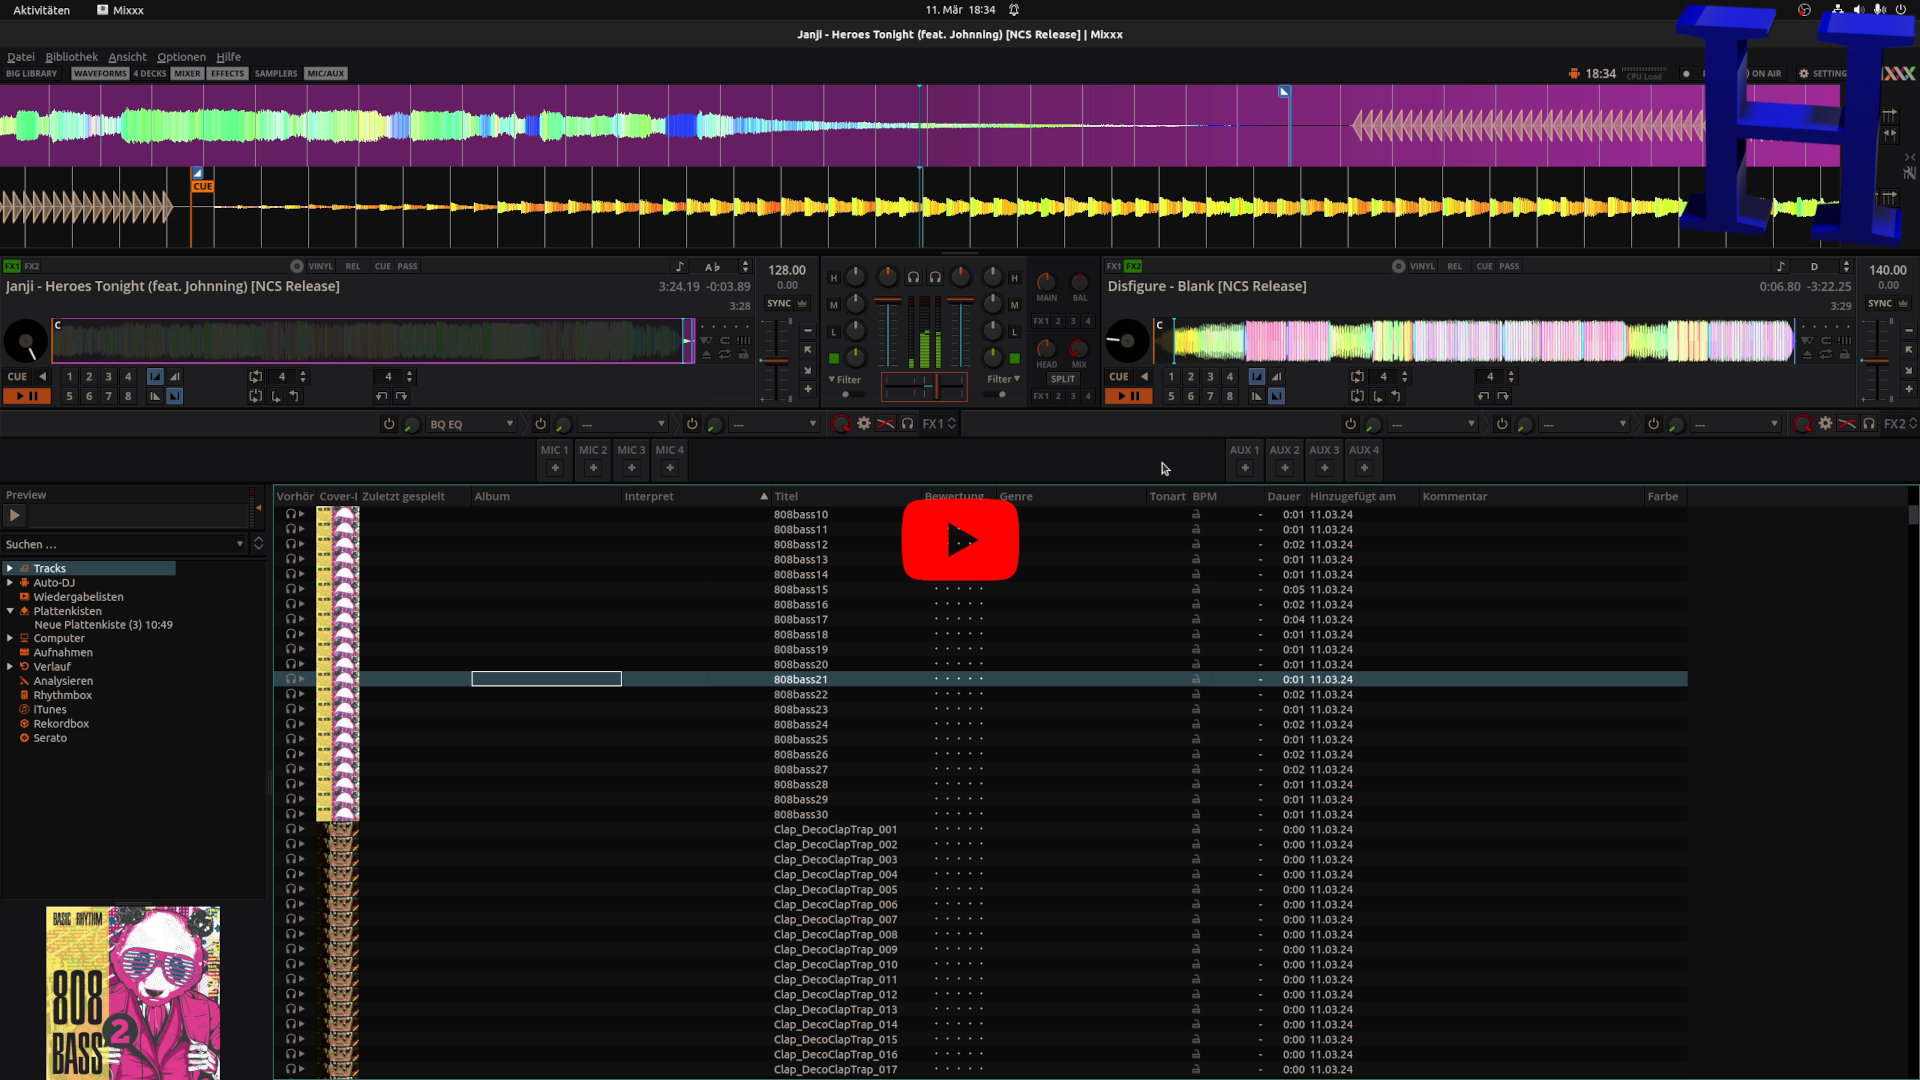Click deck 2 hotcue 7 button

[x=1210, y=396]
